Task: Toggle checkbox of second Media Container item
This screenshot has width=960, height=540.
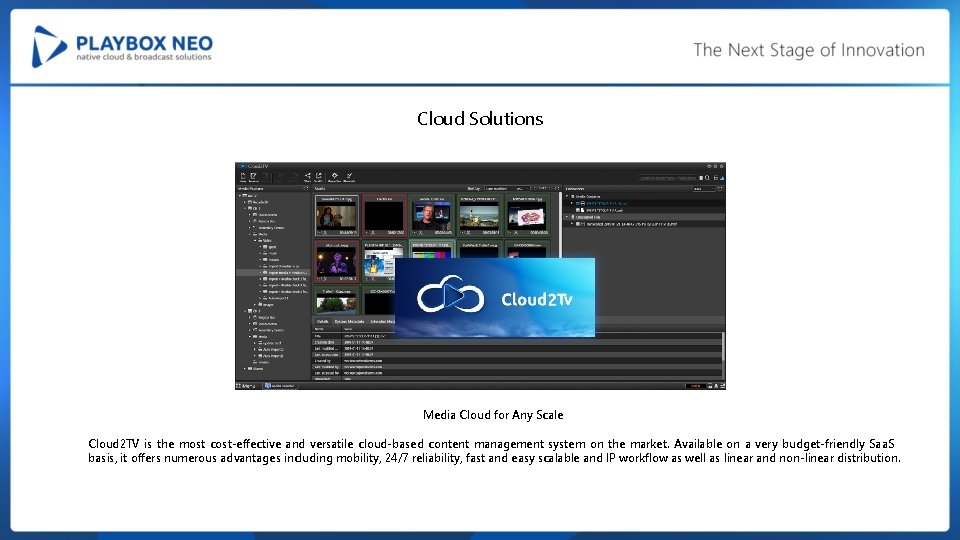Action: tap(577, 210)
